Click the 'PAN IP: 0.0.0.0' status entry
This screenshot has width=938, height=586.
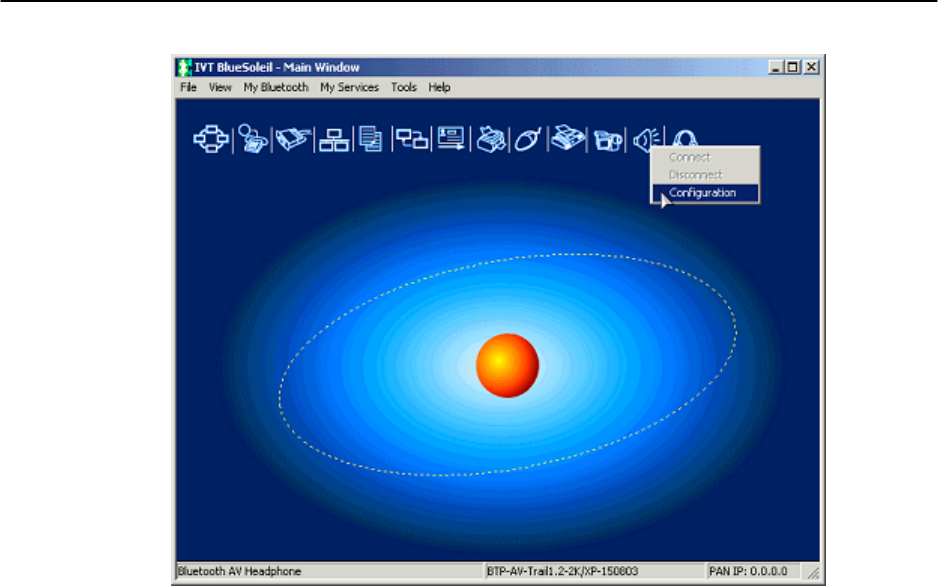tap(748, 571)
